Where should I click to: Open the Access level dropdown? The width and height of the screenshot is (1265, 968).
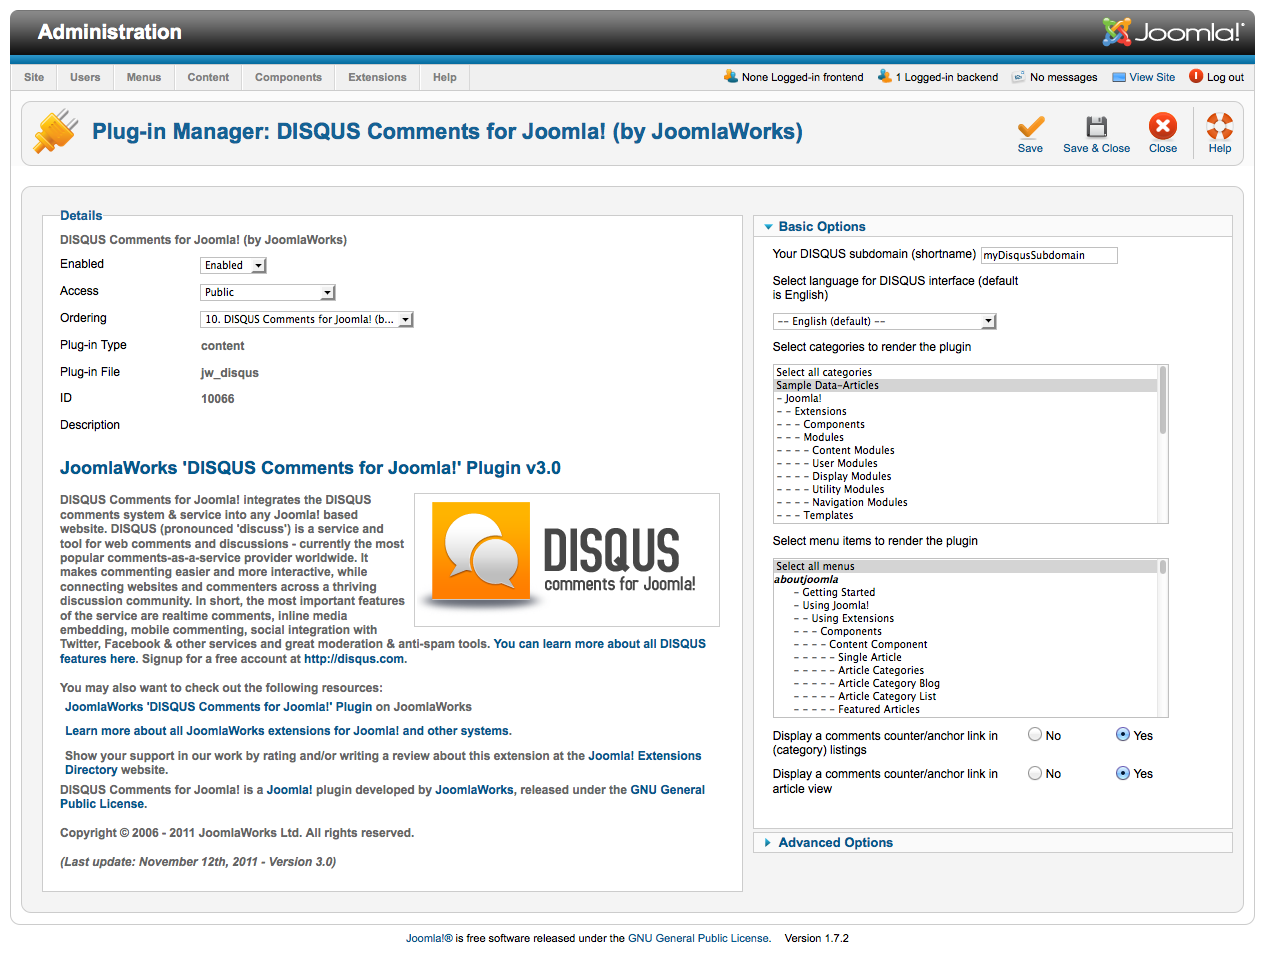point(267,292)
